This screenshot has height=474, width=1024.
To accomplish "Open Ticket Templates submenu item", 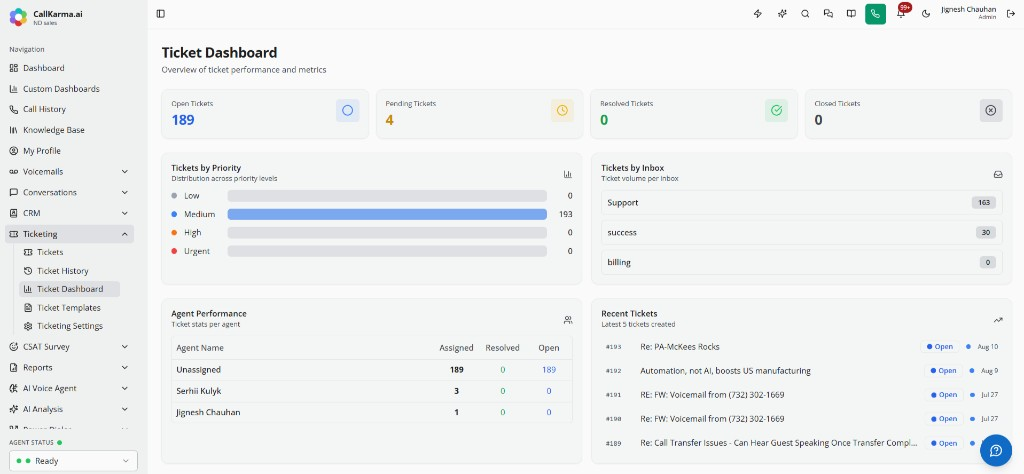I will [x=69, y=308].
